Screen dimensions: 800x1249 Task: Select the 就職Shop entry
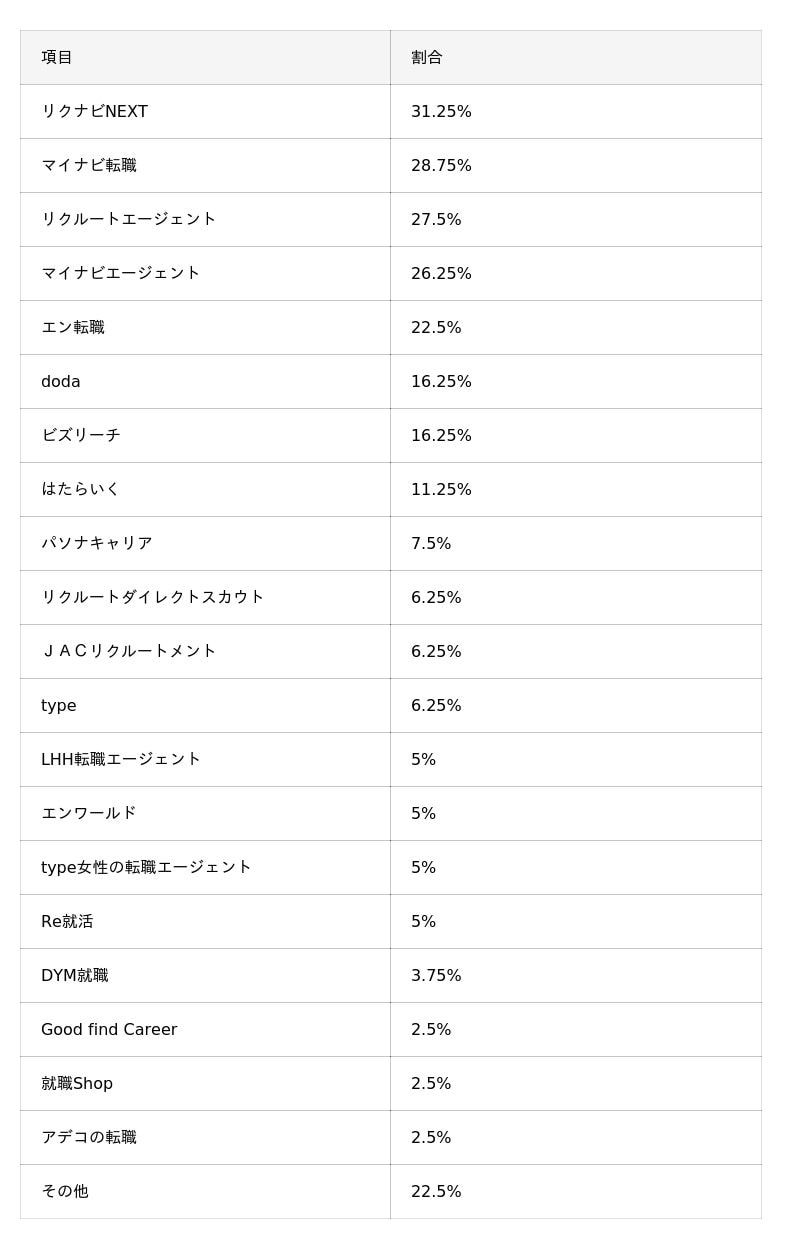77,1083
